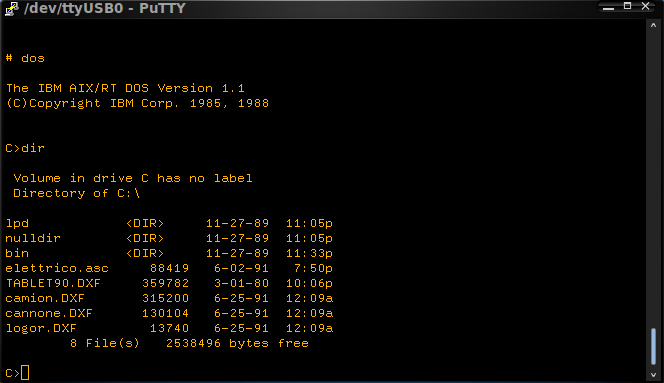Click the '# dos' command line
Image resolution: width=664 pixels, height=383 pixels.
[x=25, y=58]
